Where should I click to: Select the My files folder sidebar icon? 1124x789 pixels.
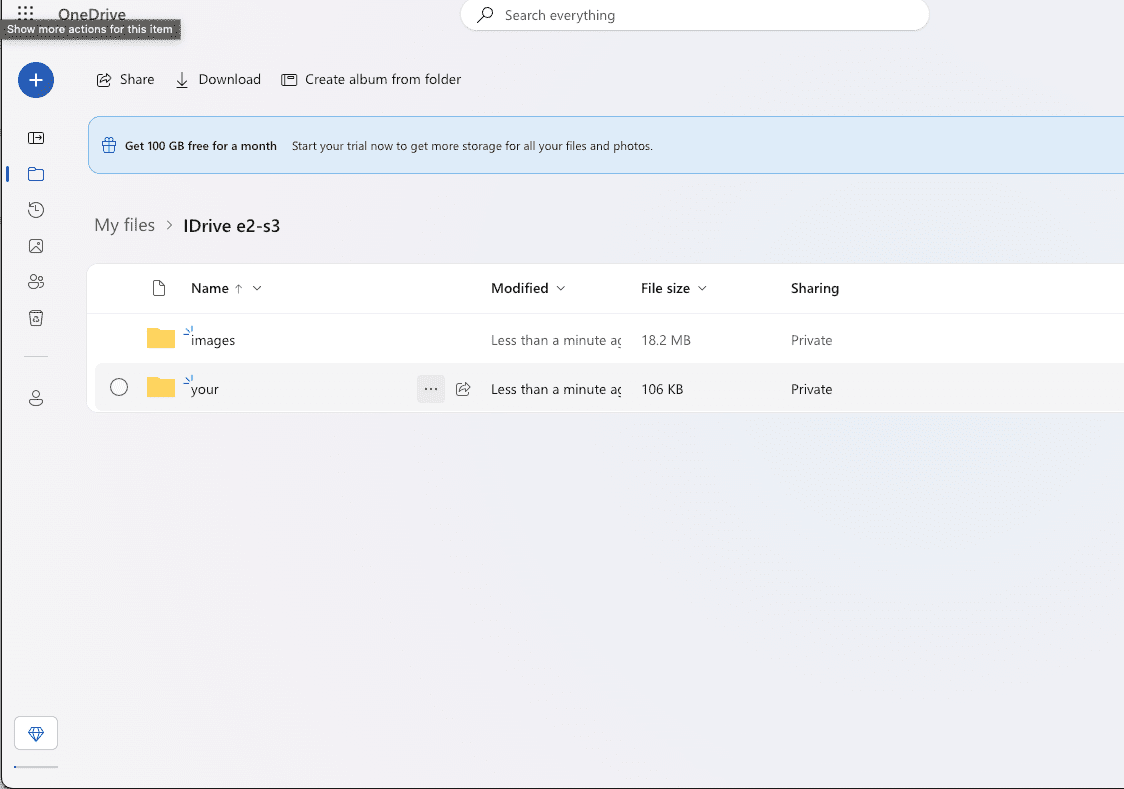pyautogui.click(x=36, y=174)
